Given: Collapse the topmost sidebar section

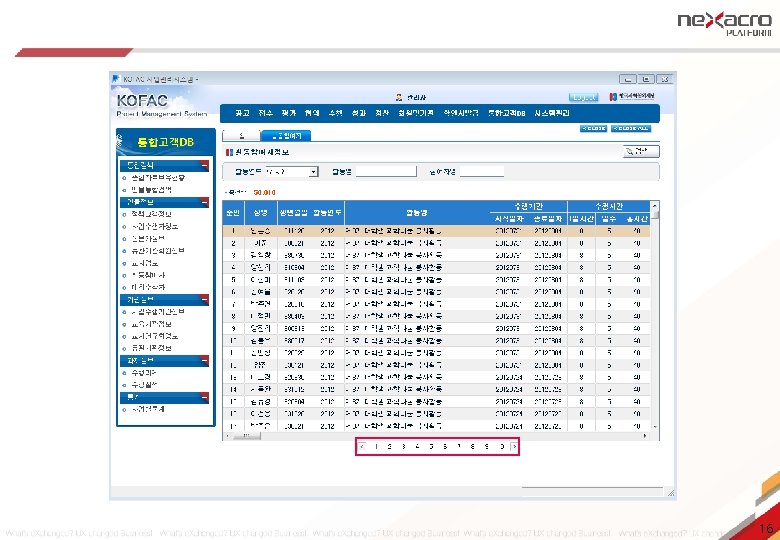Looking at the screenshot, I should [x=204, y=166].
